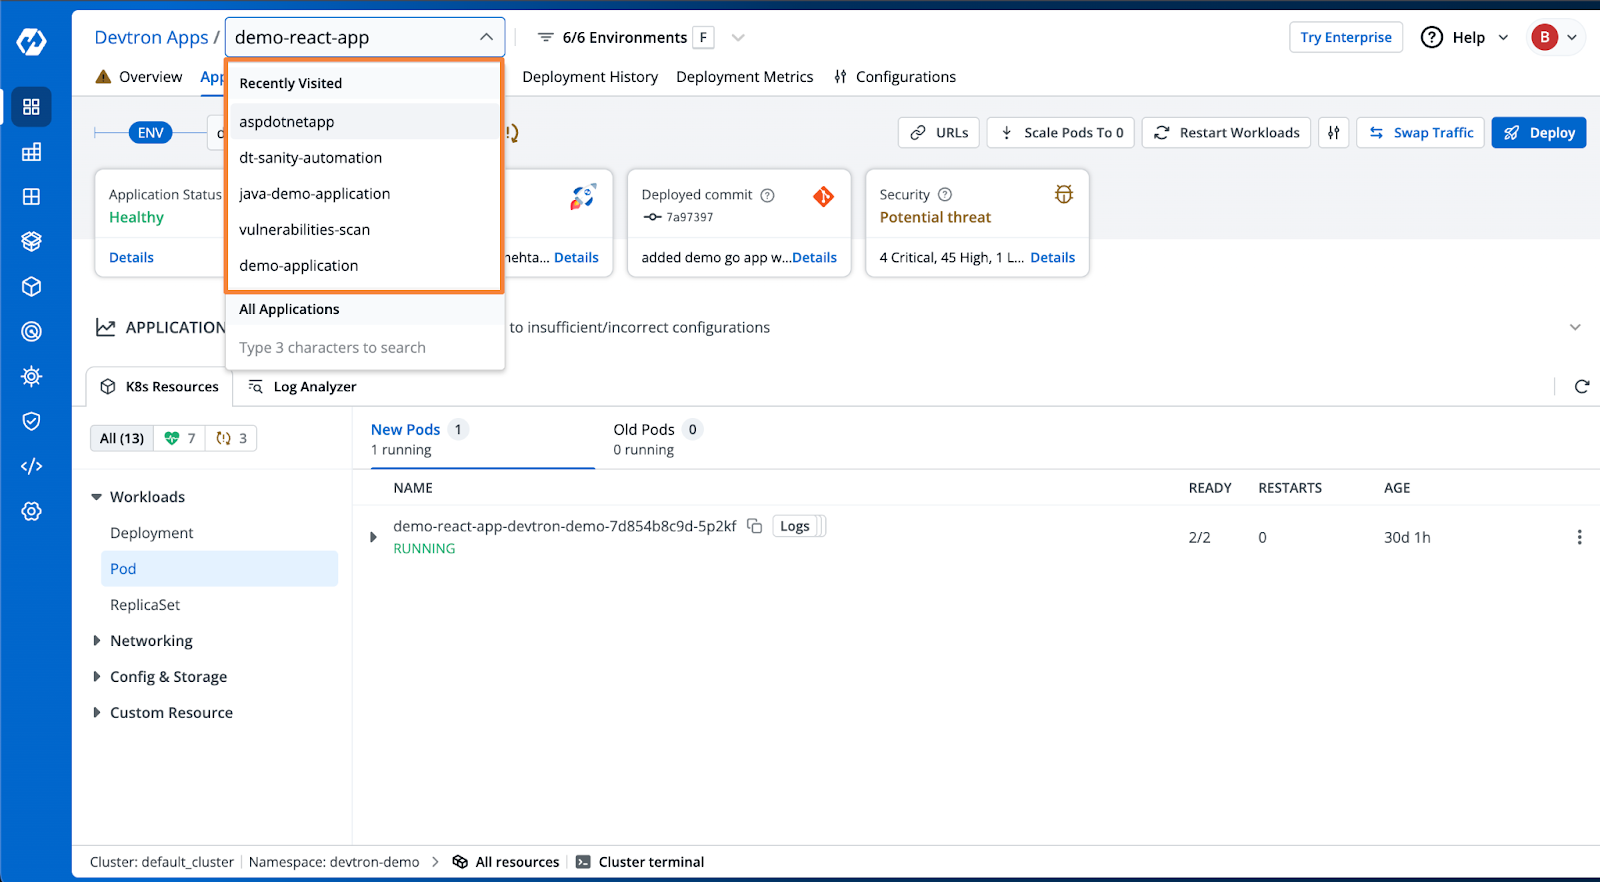
Task: Click the git icon in Deployed commit card
Action: tap(823, 196)
